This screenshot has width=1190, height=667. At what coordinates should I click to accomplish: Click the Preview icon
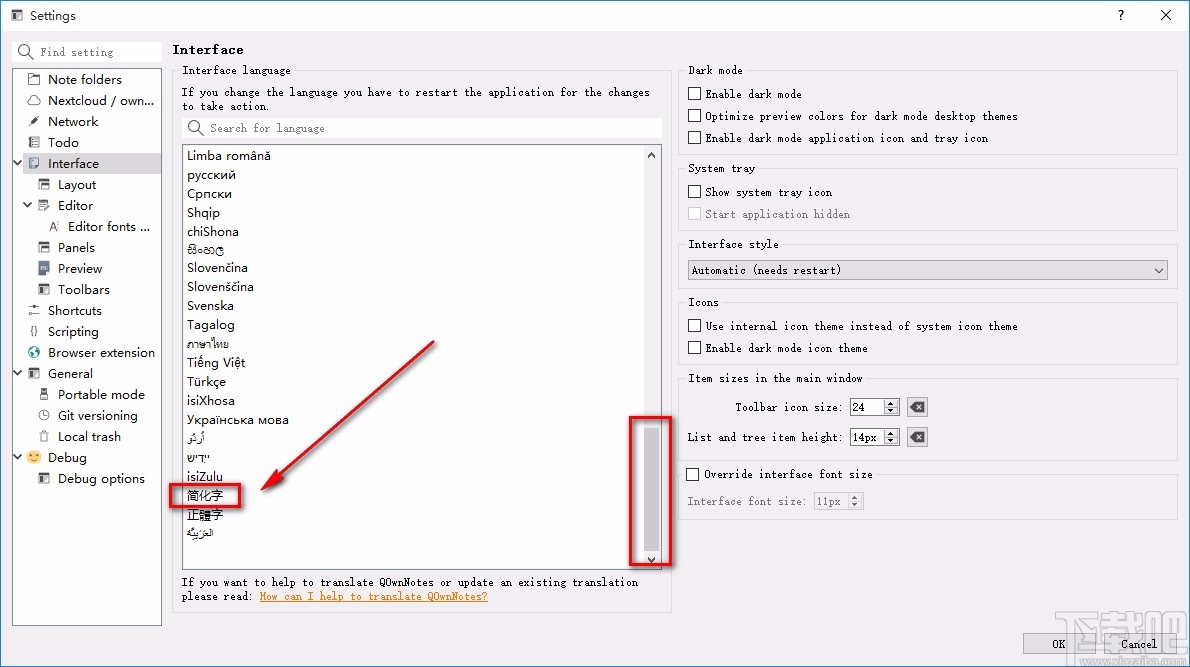pyautogui.click(x=44, y=269)
